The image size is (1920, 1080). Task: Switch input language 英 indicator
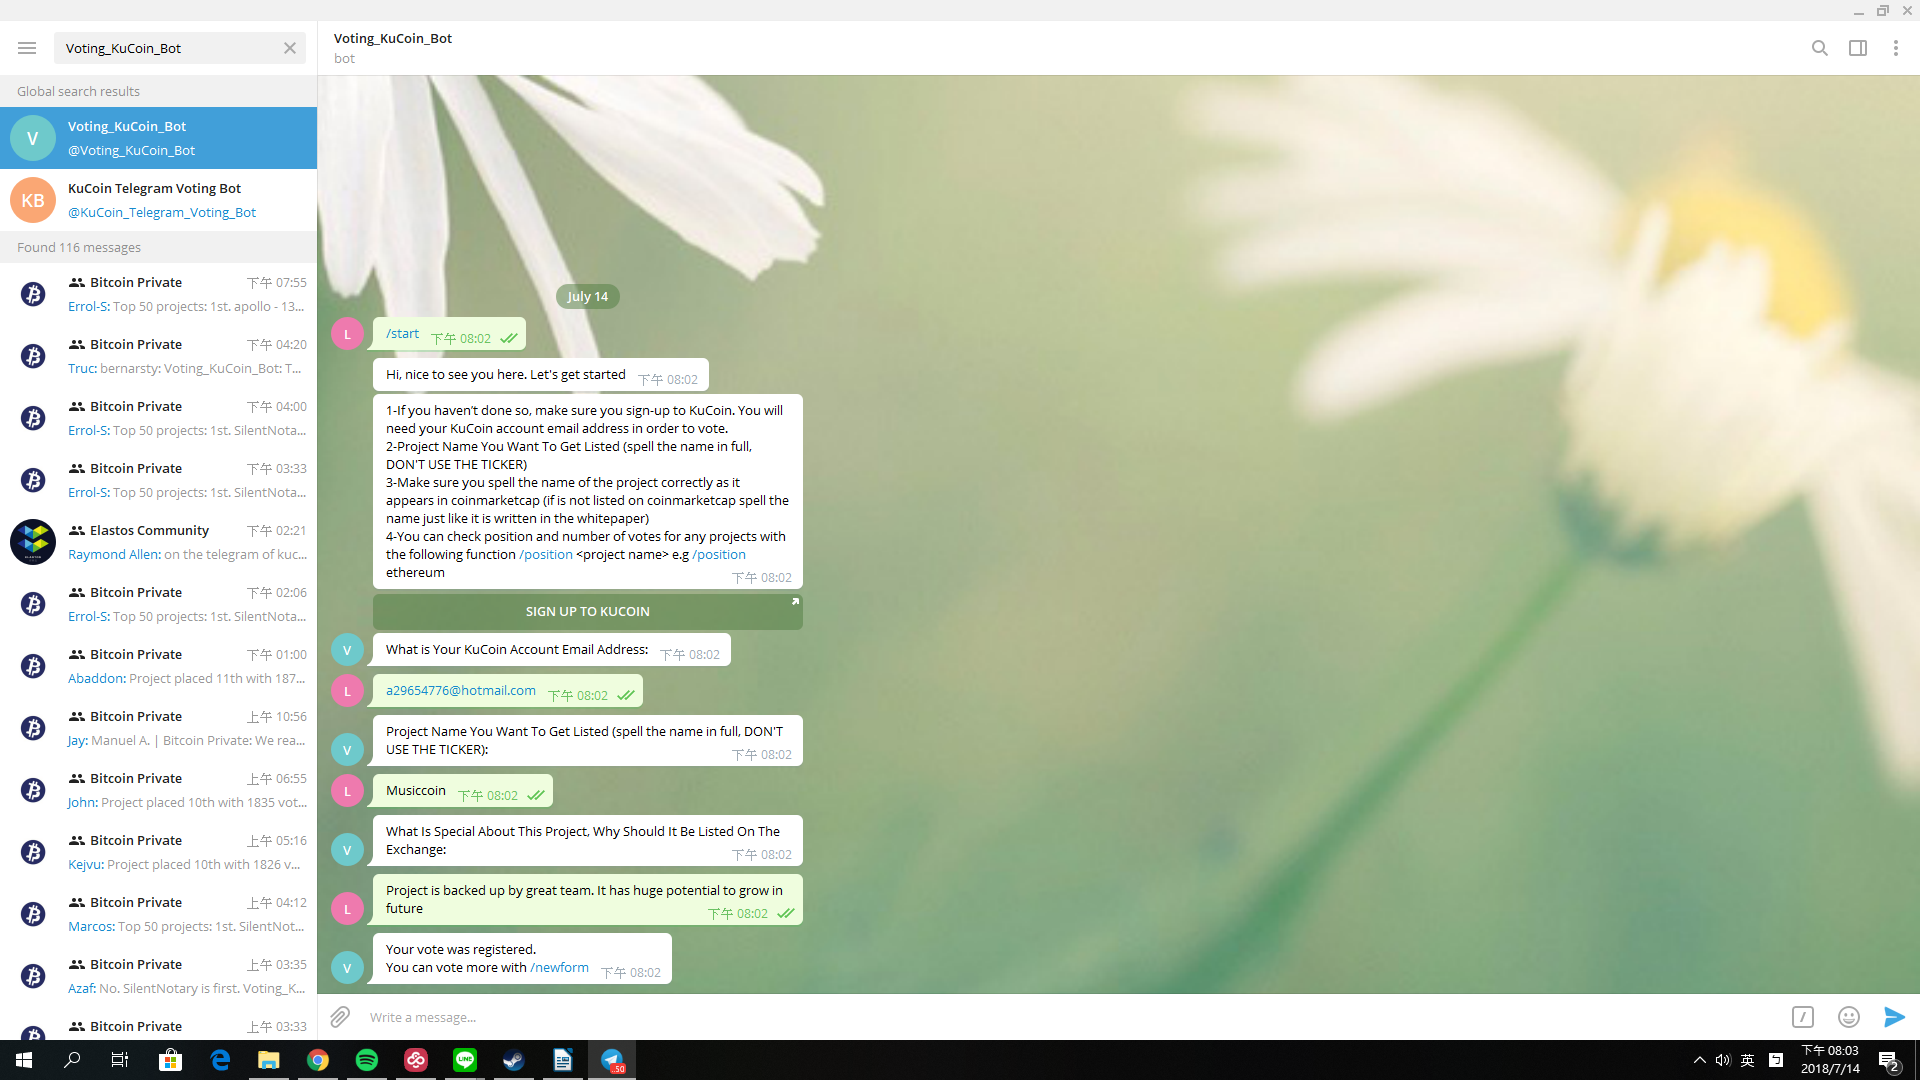click(1748, 1060)
